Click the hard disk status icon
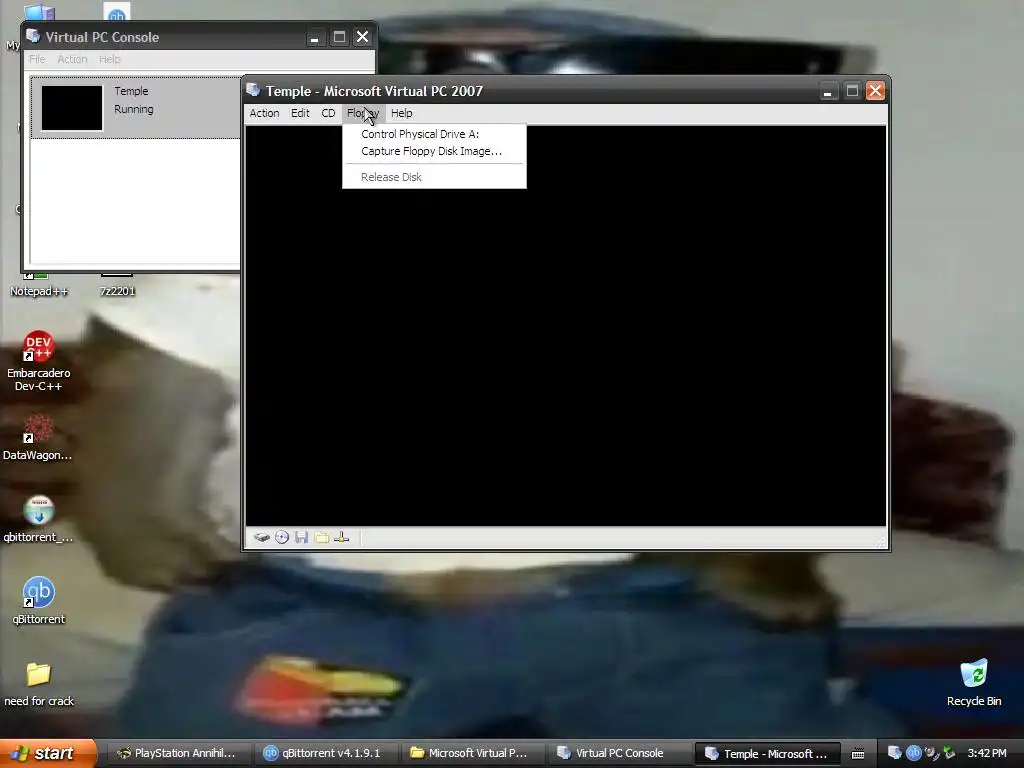The height and width of the screenshot is (768, 1024). tap(262, 537)
